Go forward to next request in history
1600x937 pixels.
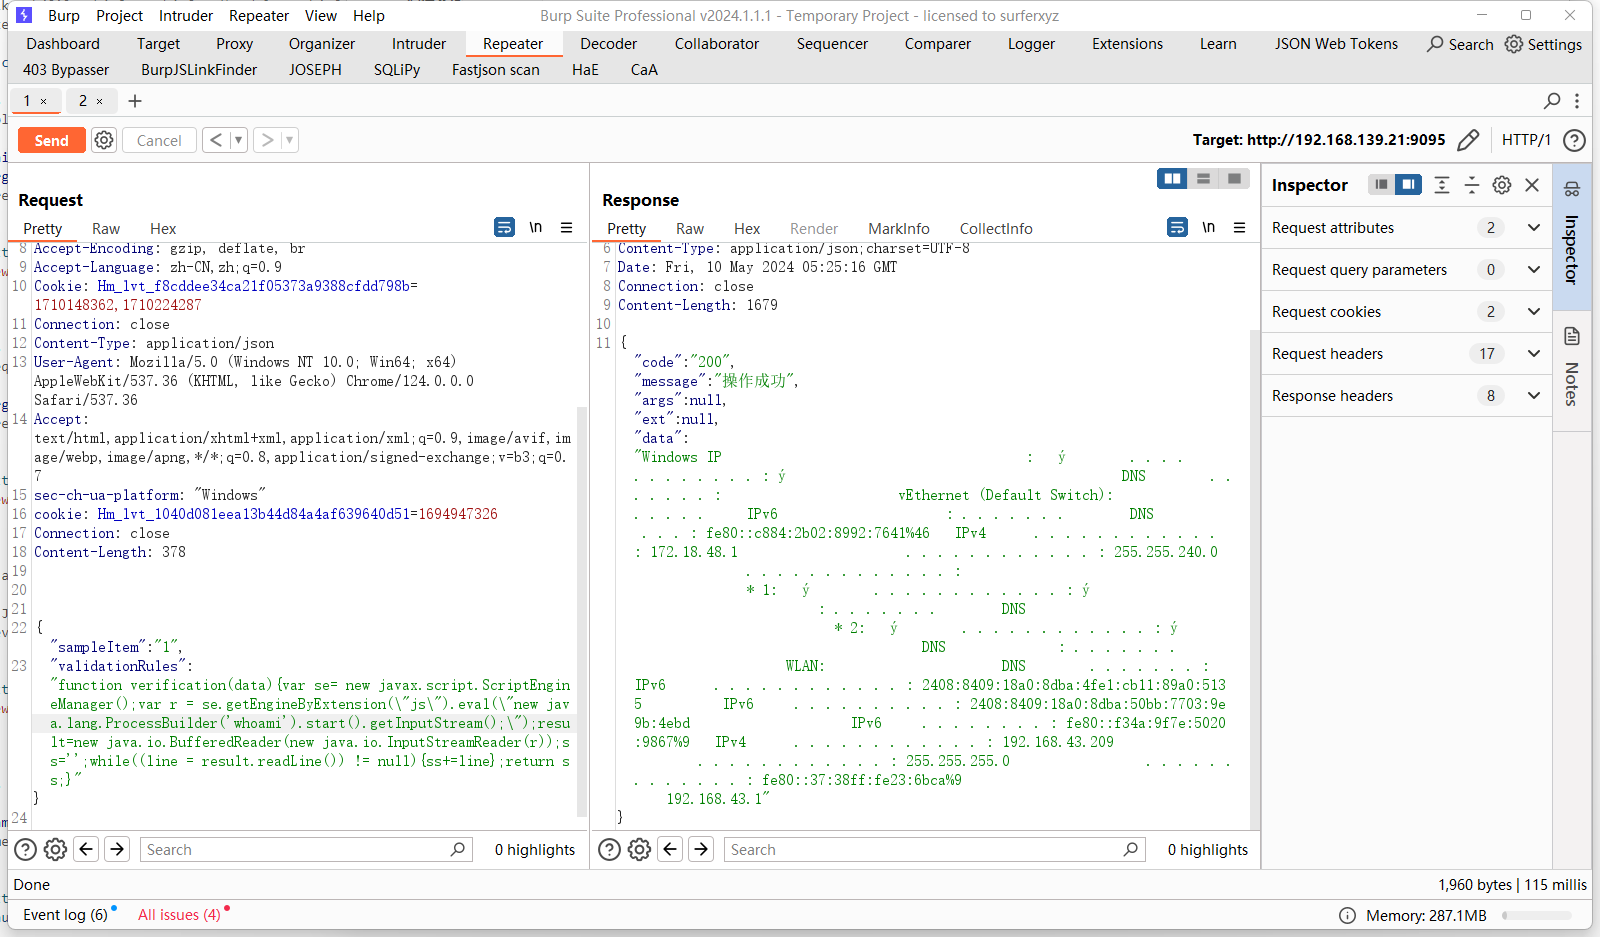pyautogui.click(x=267, y=140)
